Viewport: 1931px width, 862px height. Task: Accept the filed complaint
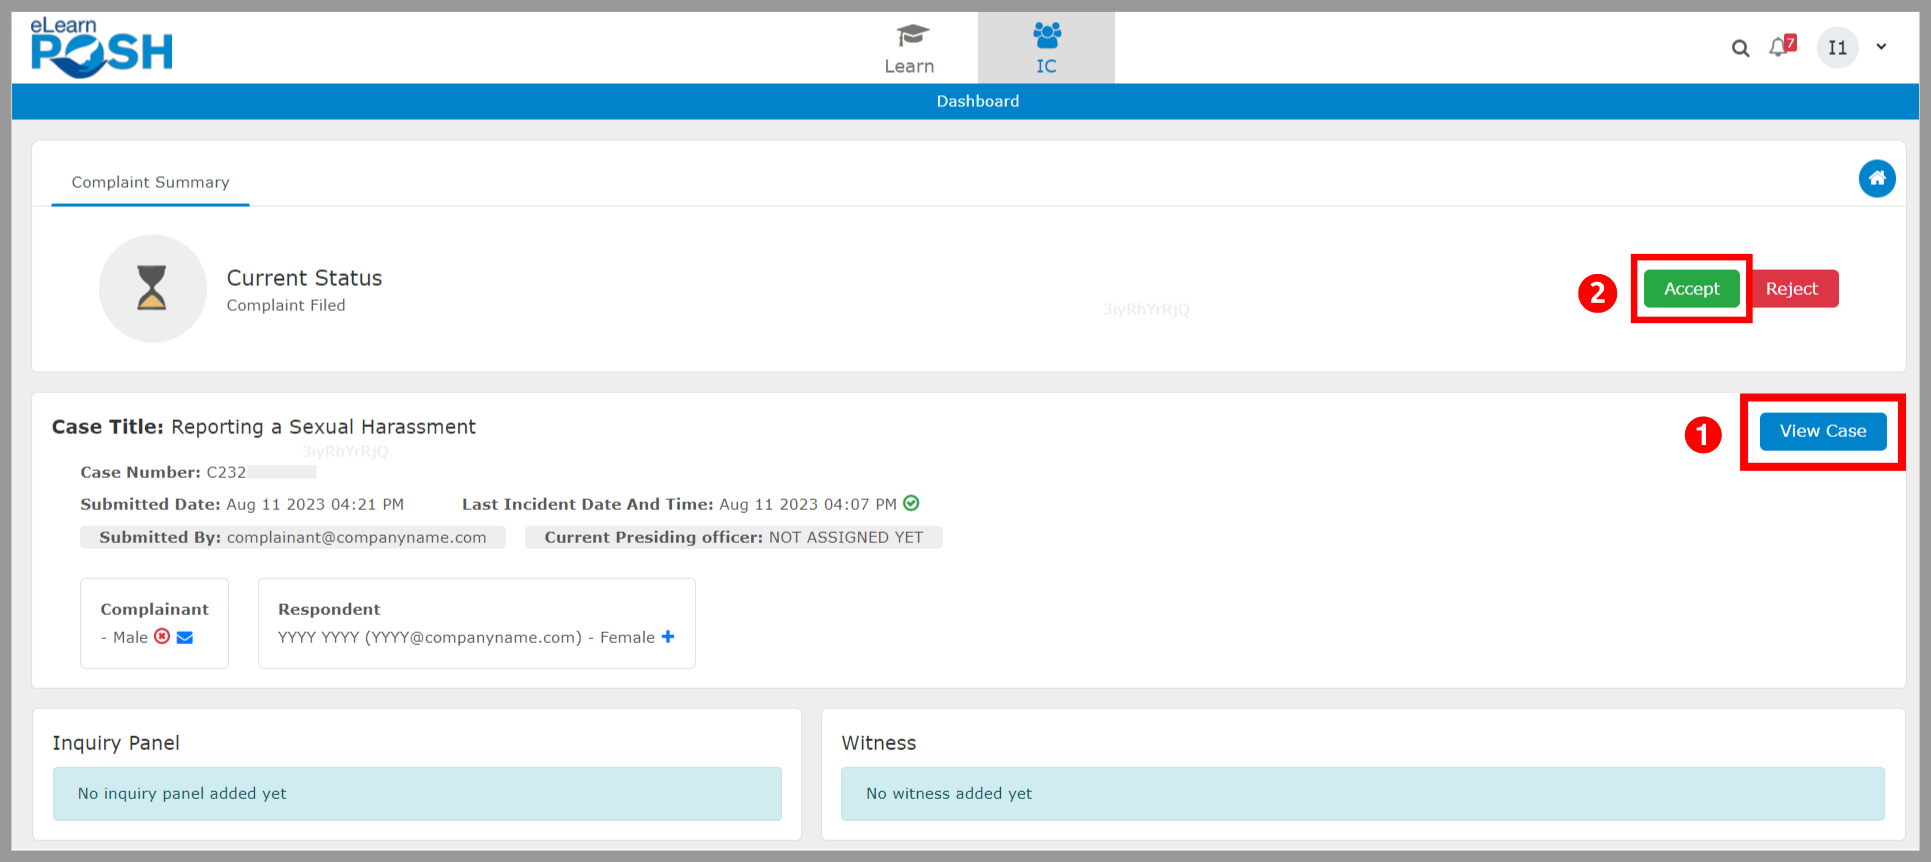(x=1691, y=289)
